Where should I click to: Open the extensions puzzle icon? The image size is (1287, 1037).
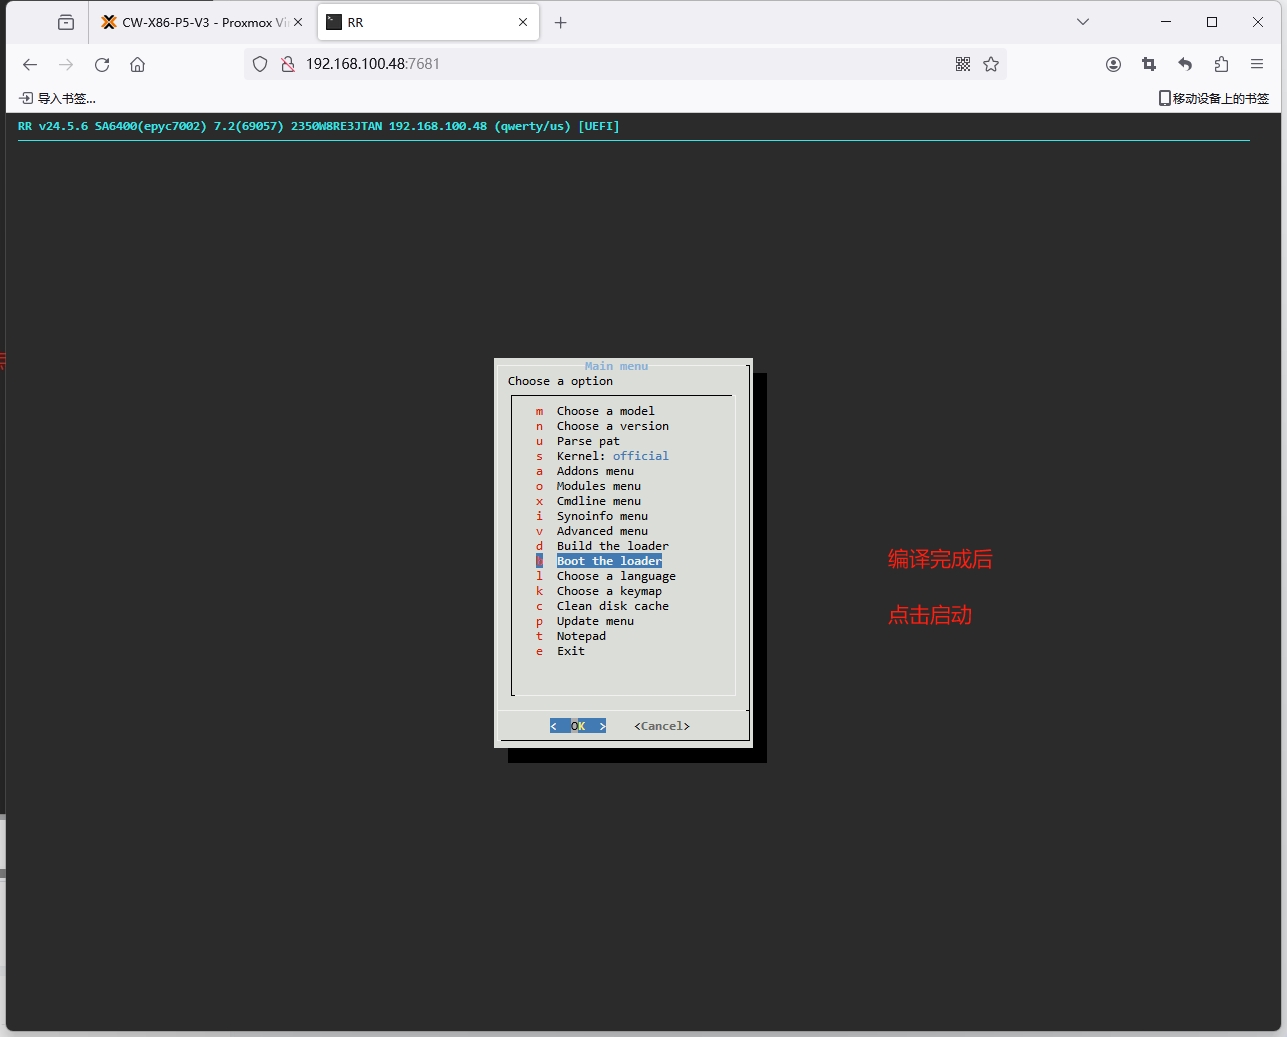(1221, 64)
